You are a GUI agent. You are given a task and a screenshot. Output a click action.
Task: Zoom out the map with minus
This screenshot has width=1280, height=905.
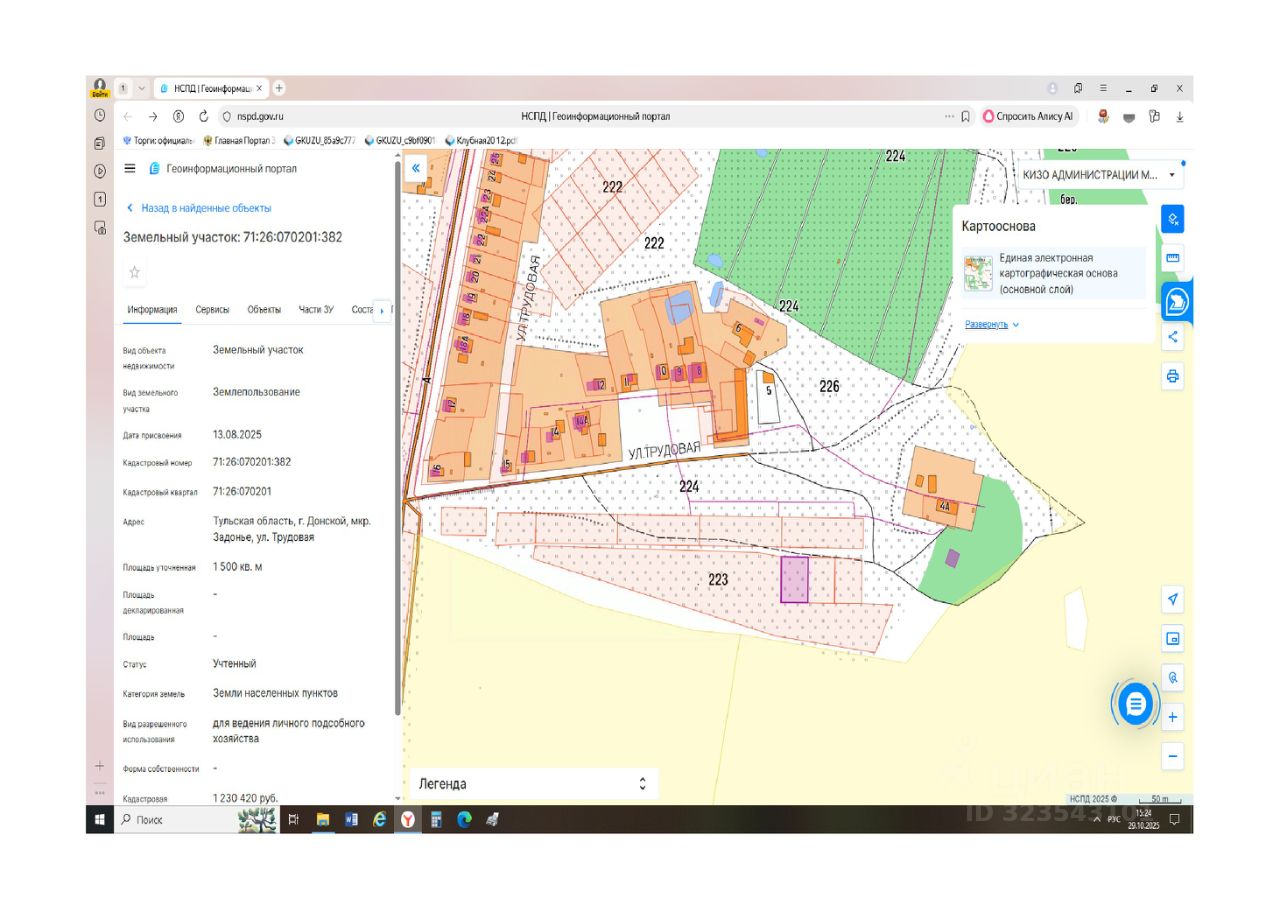pyautogui.click(x=1173, y=756)
